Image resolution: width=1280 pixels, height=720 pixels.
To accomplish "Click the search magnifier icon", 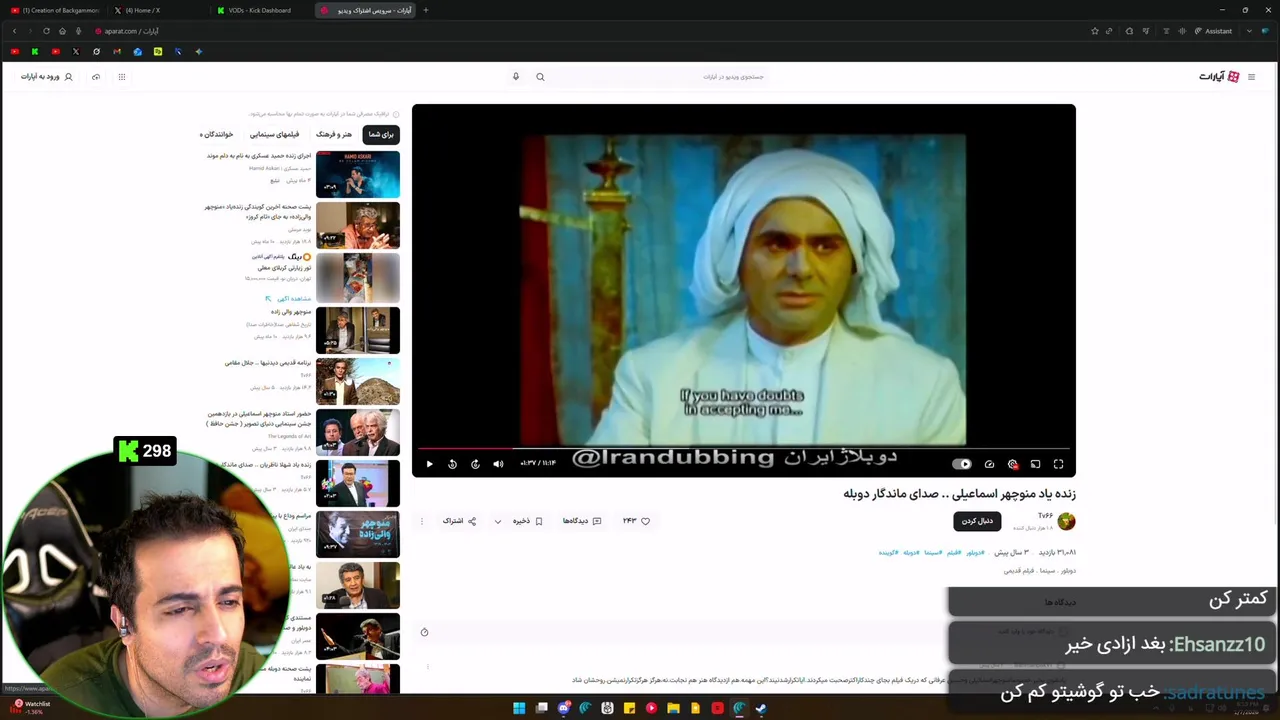I will (540, 76).
